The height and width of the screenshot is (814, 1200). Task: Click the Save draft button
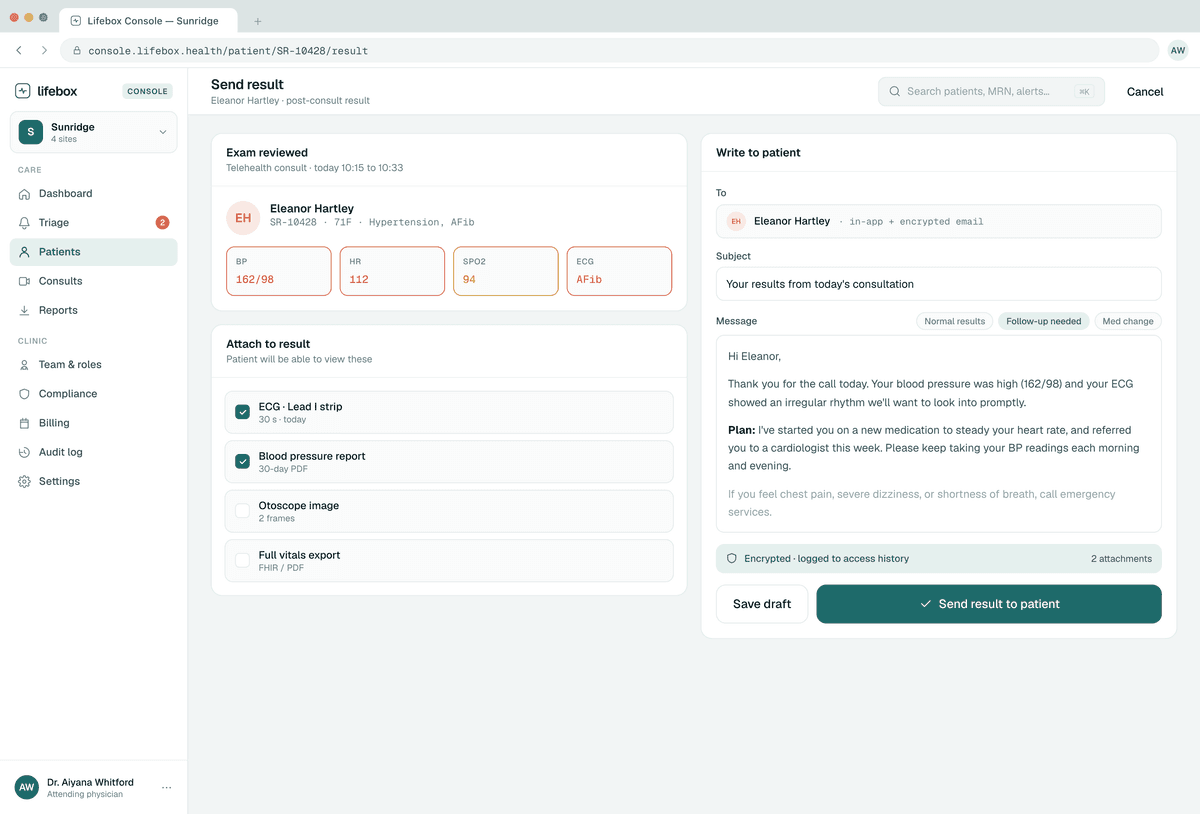(x=762, y=604)
